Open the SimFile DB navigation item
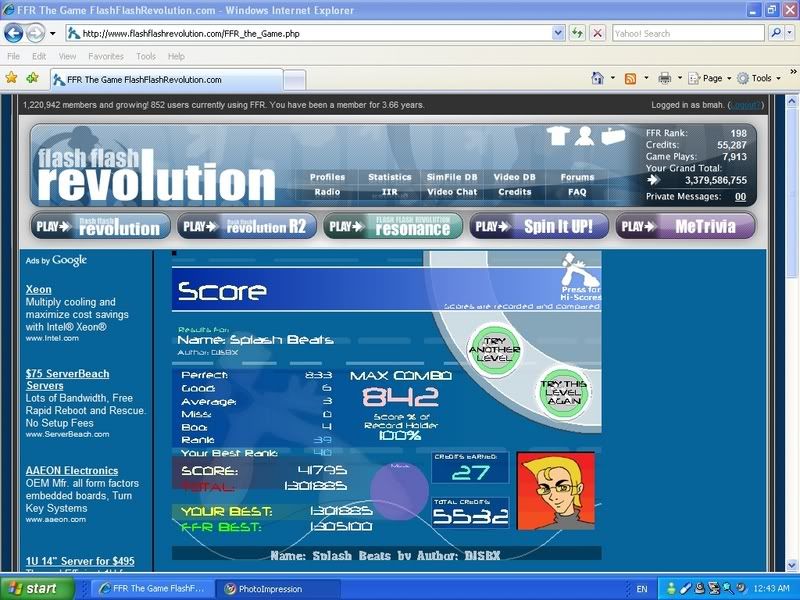This screenshot has height=600, width=800. (x=452, y=177)
